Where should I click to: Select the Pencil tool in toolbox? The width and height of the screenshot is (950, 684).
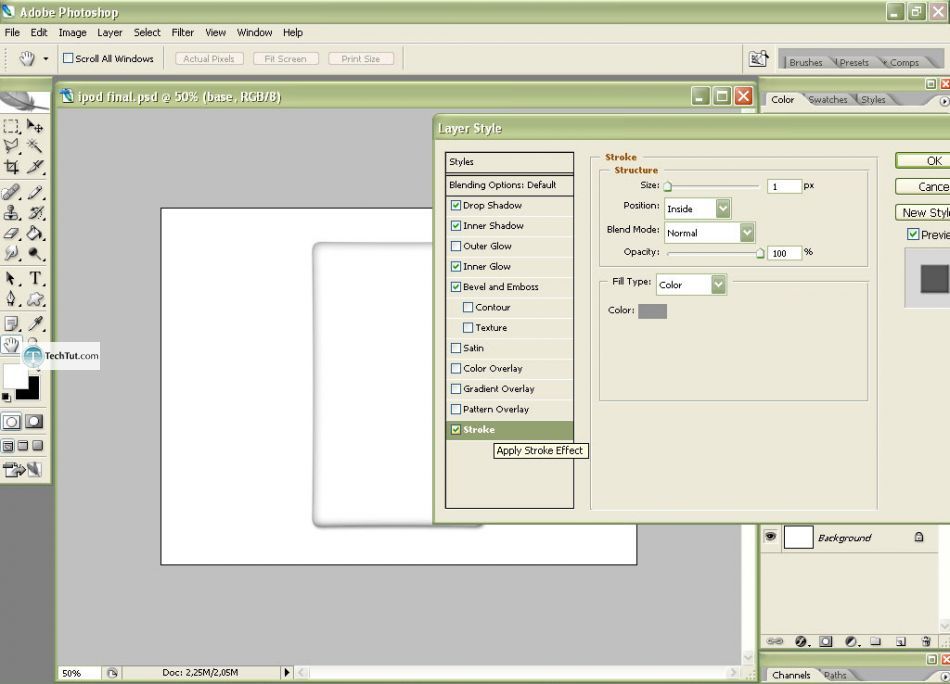tap(35, 193)
